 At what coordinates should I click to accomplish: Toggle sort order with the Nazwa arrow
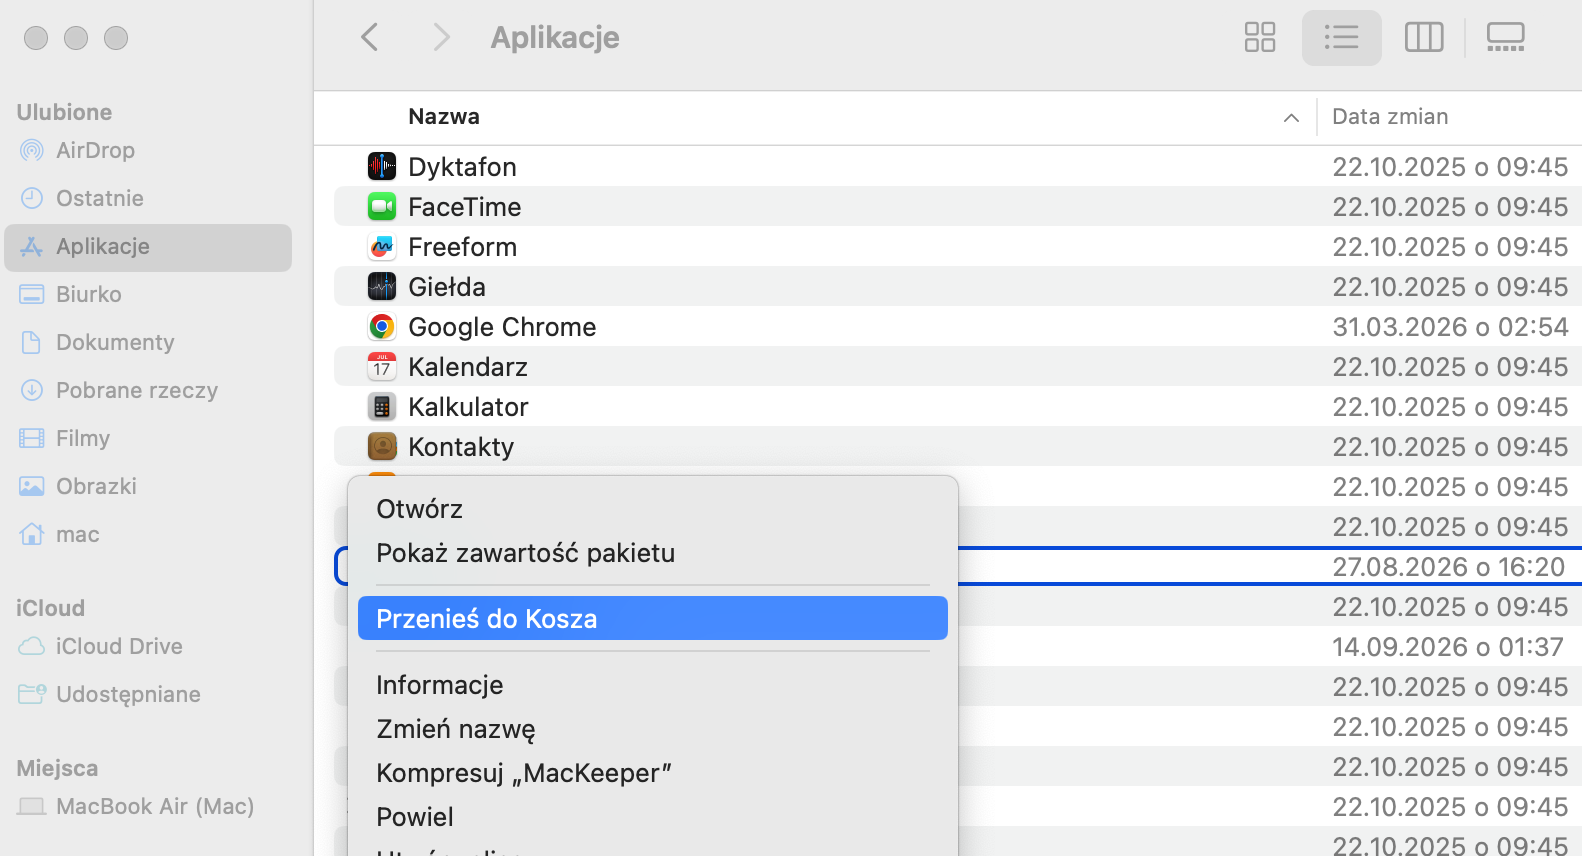(x=1291, y=118)
